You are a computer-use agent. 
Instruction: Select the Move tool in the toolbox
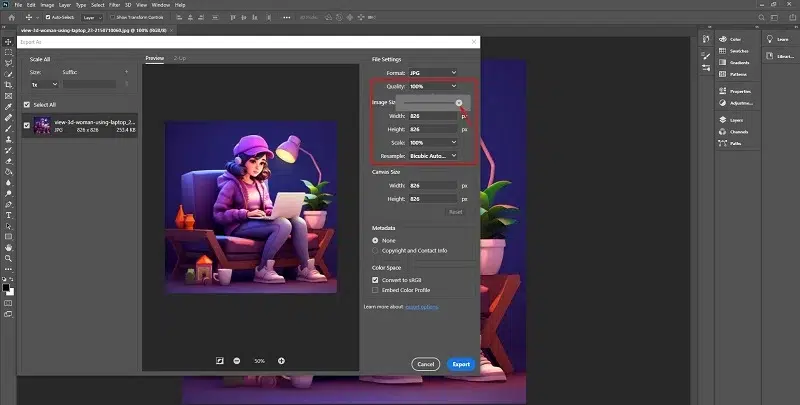click(x=8, y=42)
